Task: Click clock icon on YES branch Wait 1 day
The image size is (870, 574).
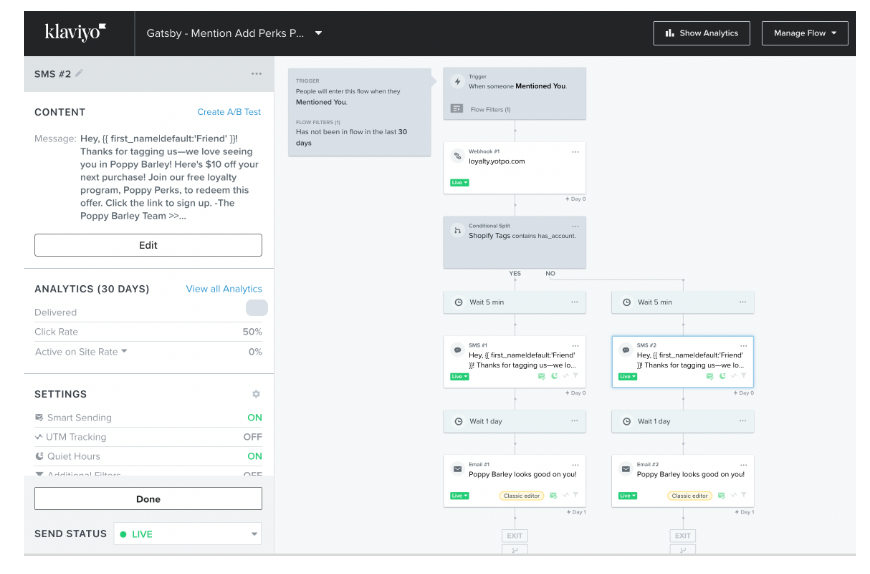Action: (x=458, y=421)
